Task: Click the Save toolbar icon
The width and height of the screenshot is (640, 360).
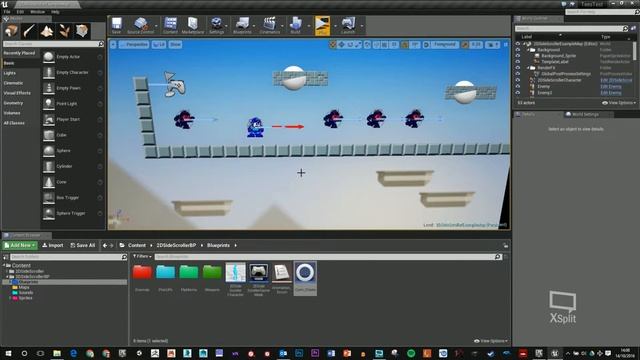Action: (x=117, y=25)
